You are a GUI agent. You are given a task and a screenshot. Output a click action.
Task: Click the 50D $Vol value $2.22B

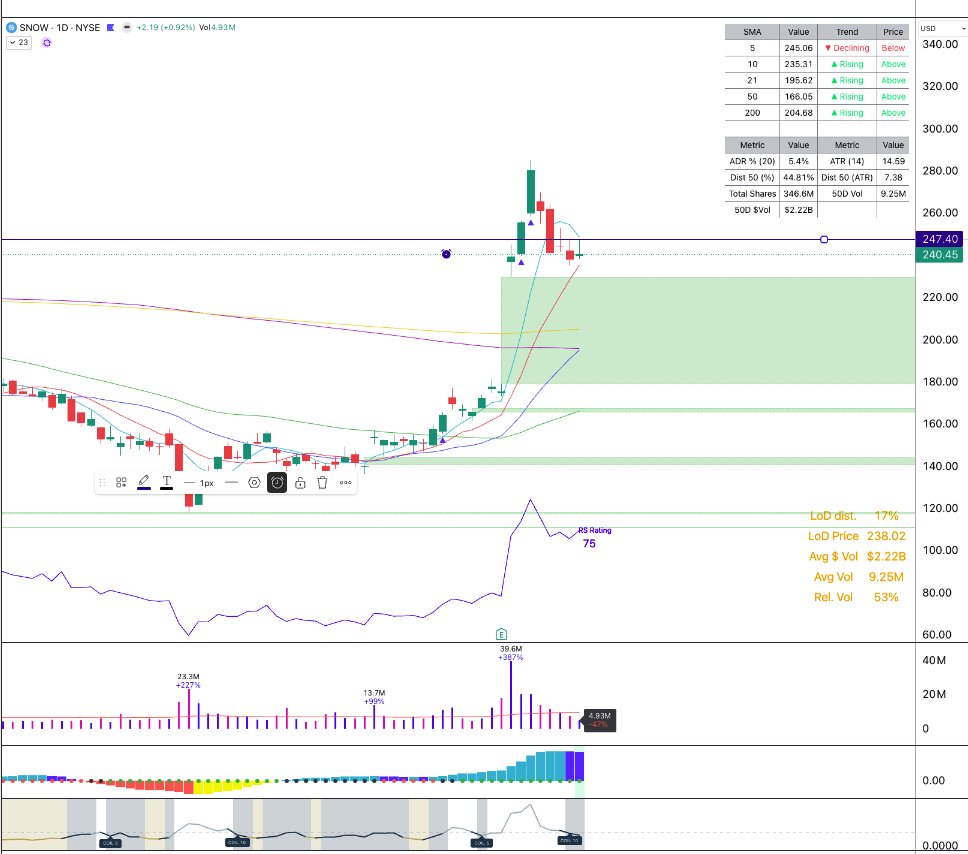coord(798,210)
